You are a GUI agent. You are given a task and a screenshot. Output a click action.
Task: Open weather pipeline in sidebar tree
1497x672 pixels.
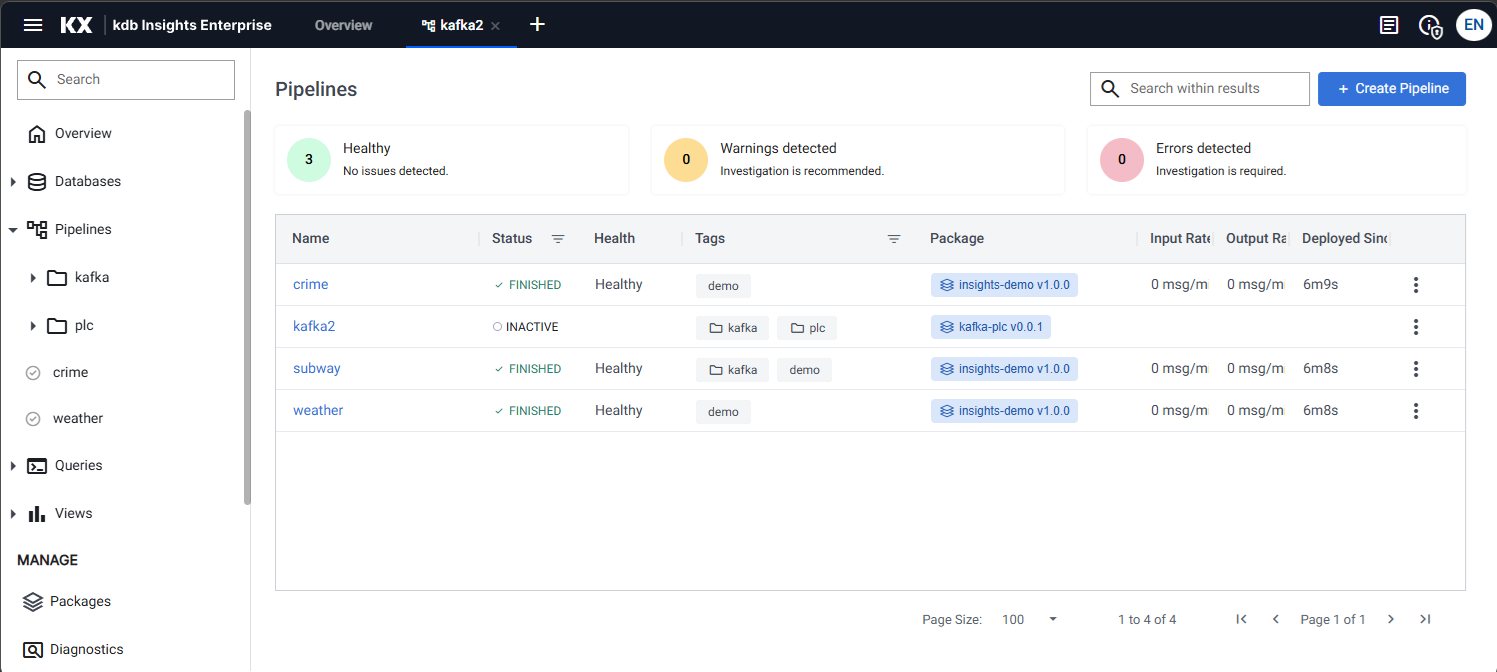coord(78,418)
